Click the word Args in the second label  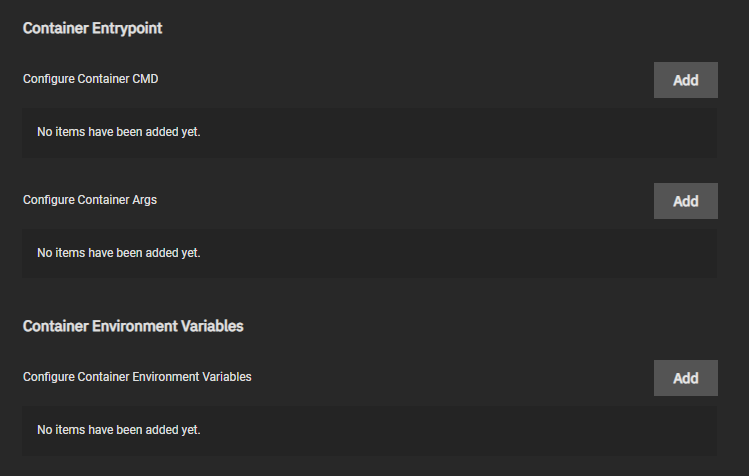point(144,200)
